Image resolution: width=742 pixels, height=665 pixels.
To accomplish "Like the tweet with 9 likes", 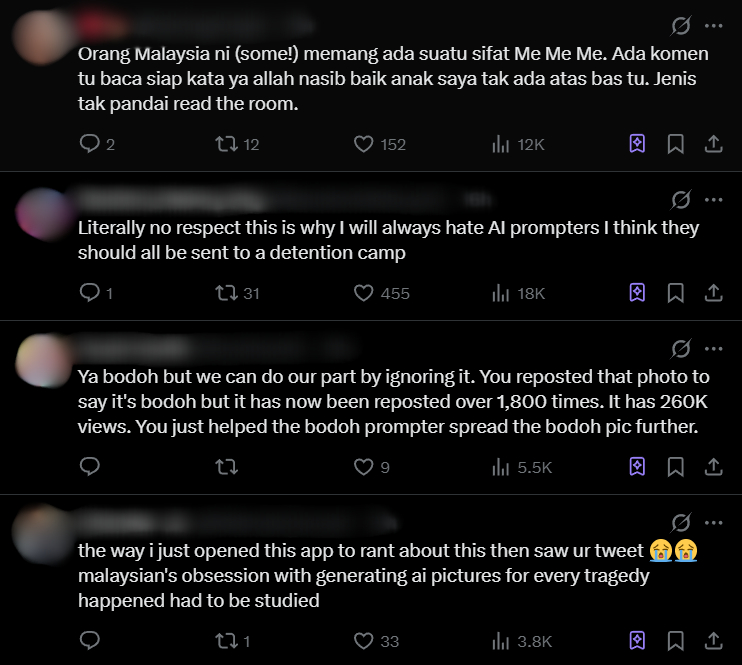I will coord(364,466).
